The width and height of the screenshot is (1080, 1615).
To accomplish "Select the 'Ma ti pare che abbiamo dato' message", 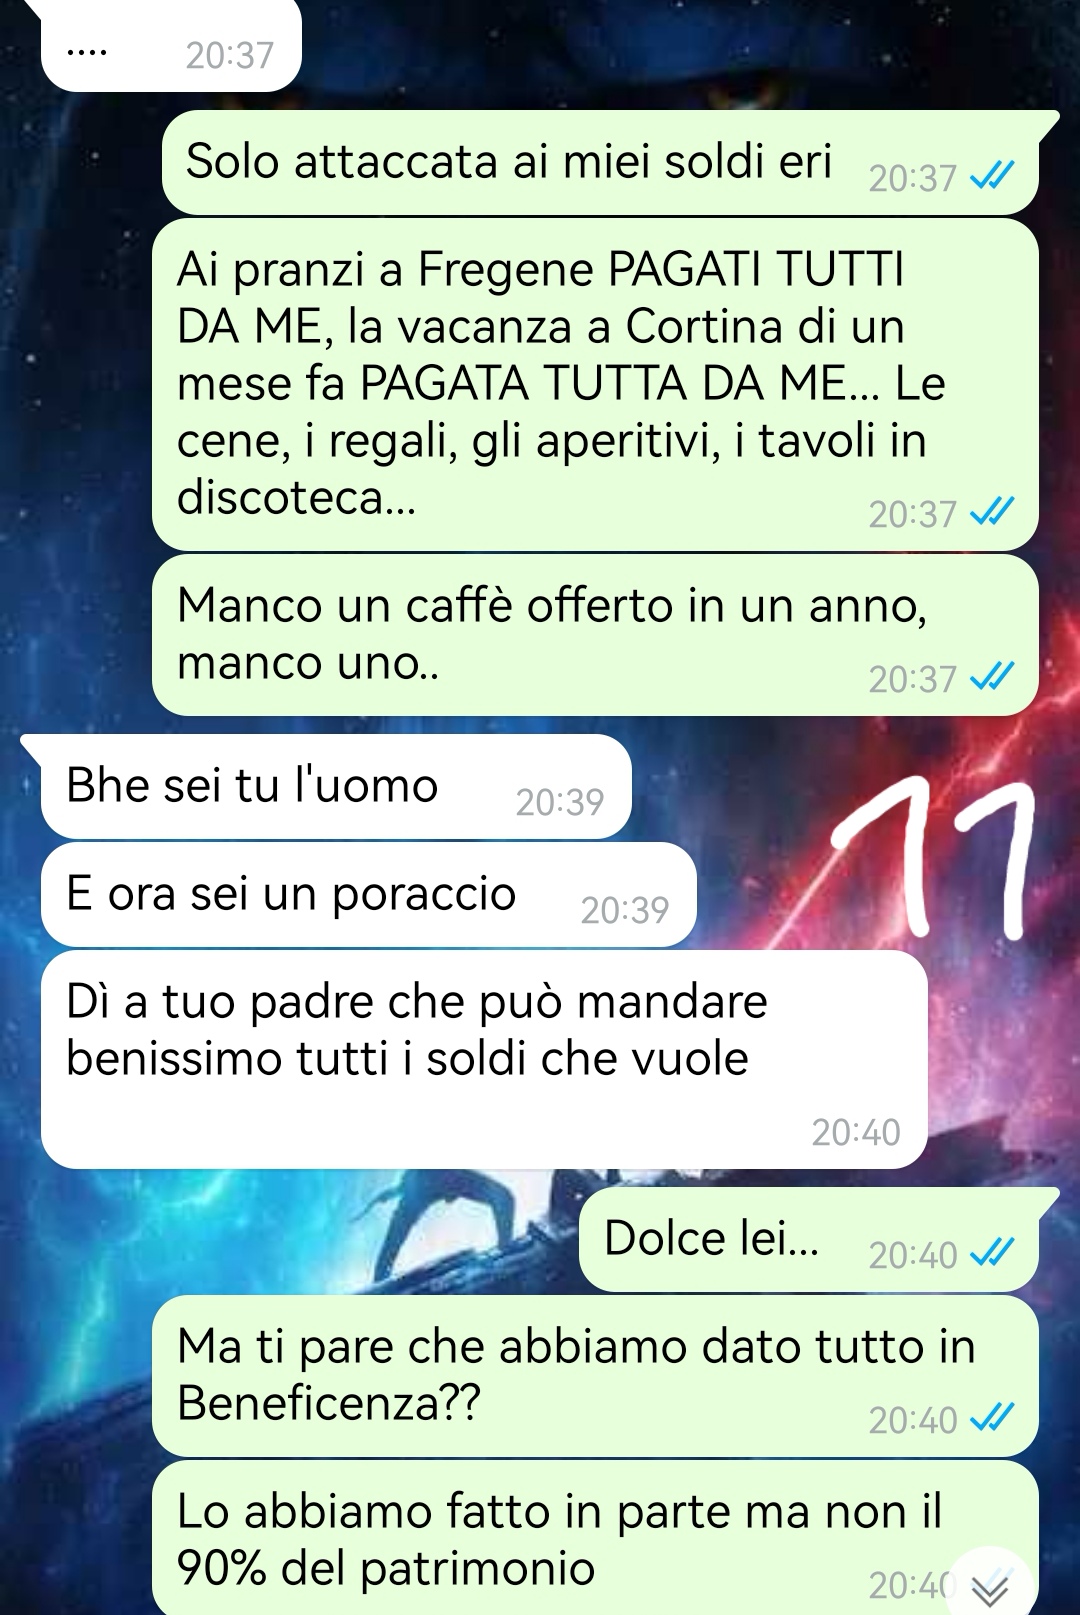I will click(595, 1376).
